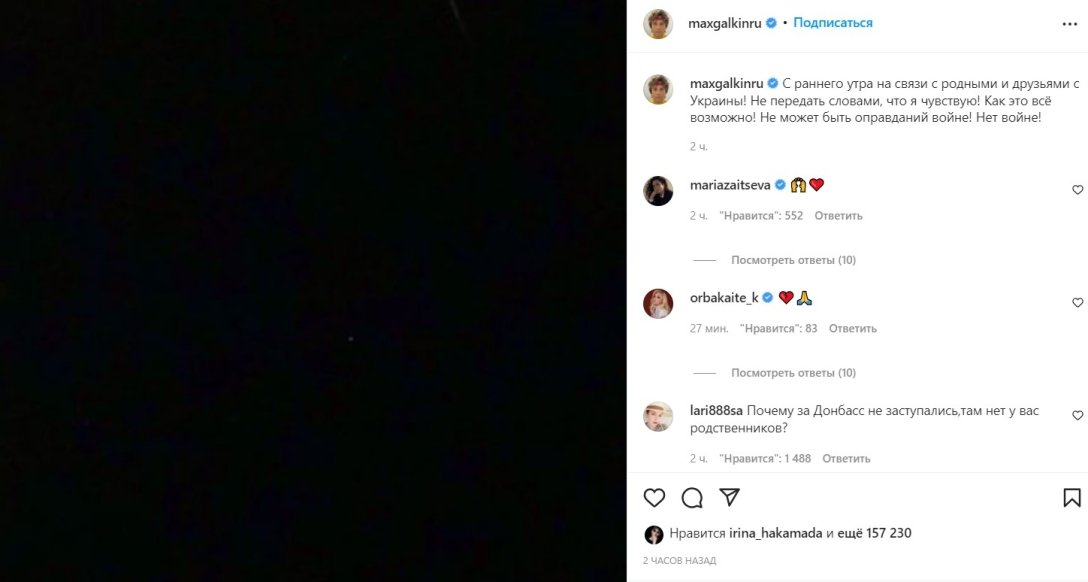Viewport: 1088px width, 582px height.
Task: Reply to orbakaite_k's comment via Ответить
Action: [853, 328]
